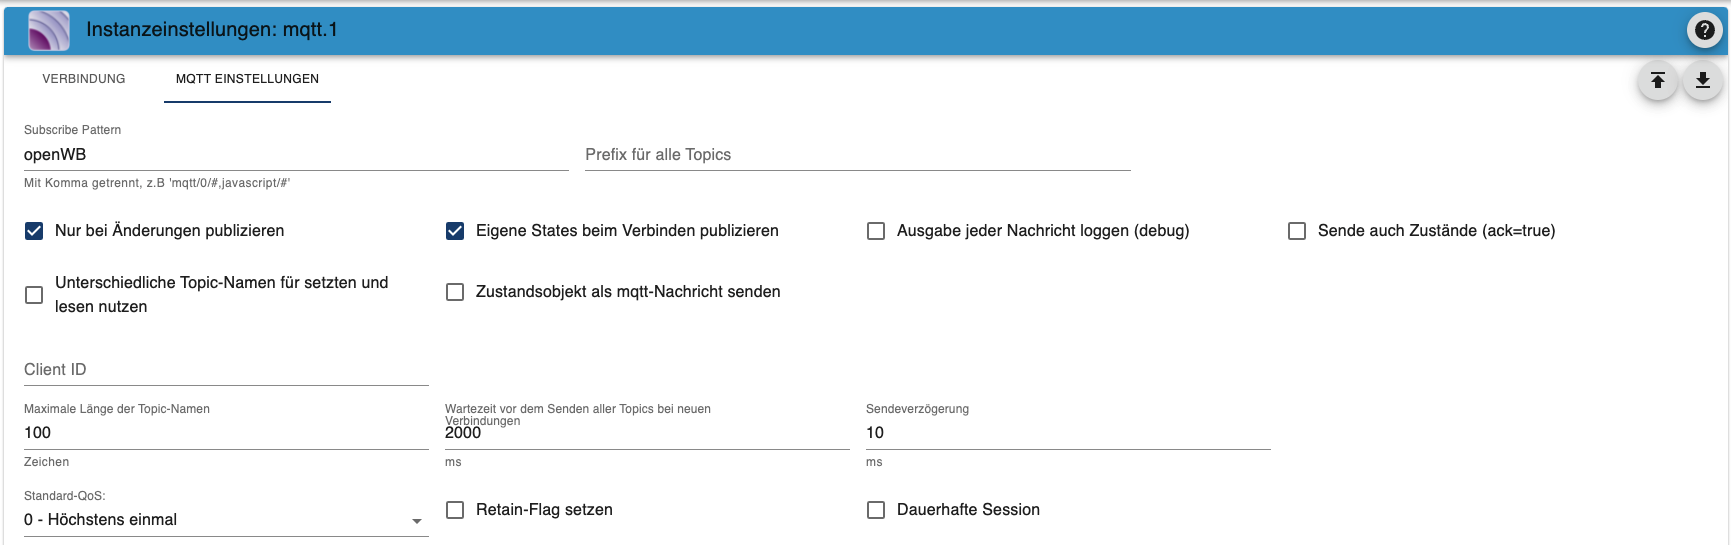Image resolution: width=1731 pixels, height=545 pixels.
Task: Click the MQTT adapter logo icon
Action: 49,30
